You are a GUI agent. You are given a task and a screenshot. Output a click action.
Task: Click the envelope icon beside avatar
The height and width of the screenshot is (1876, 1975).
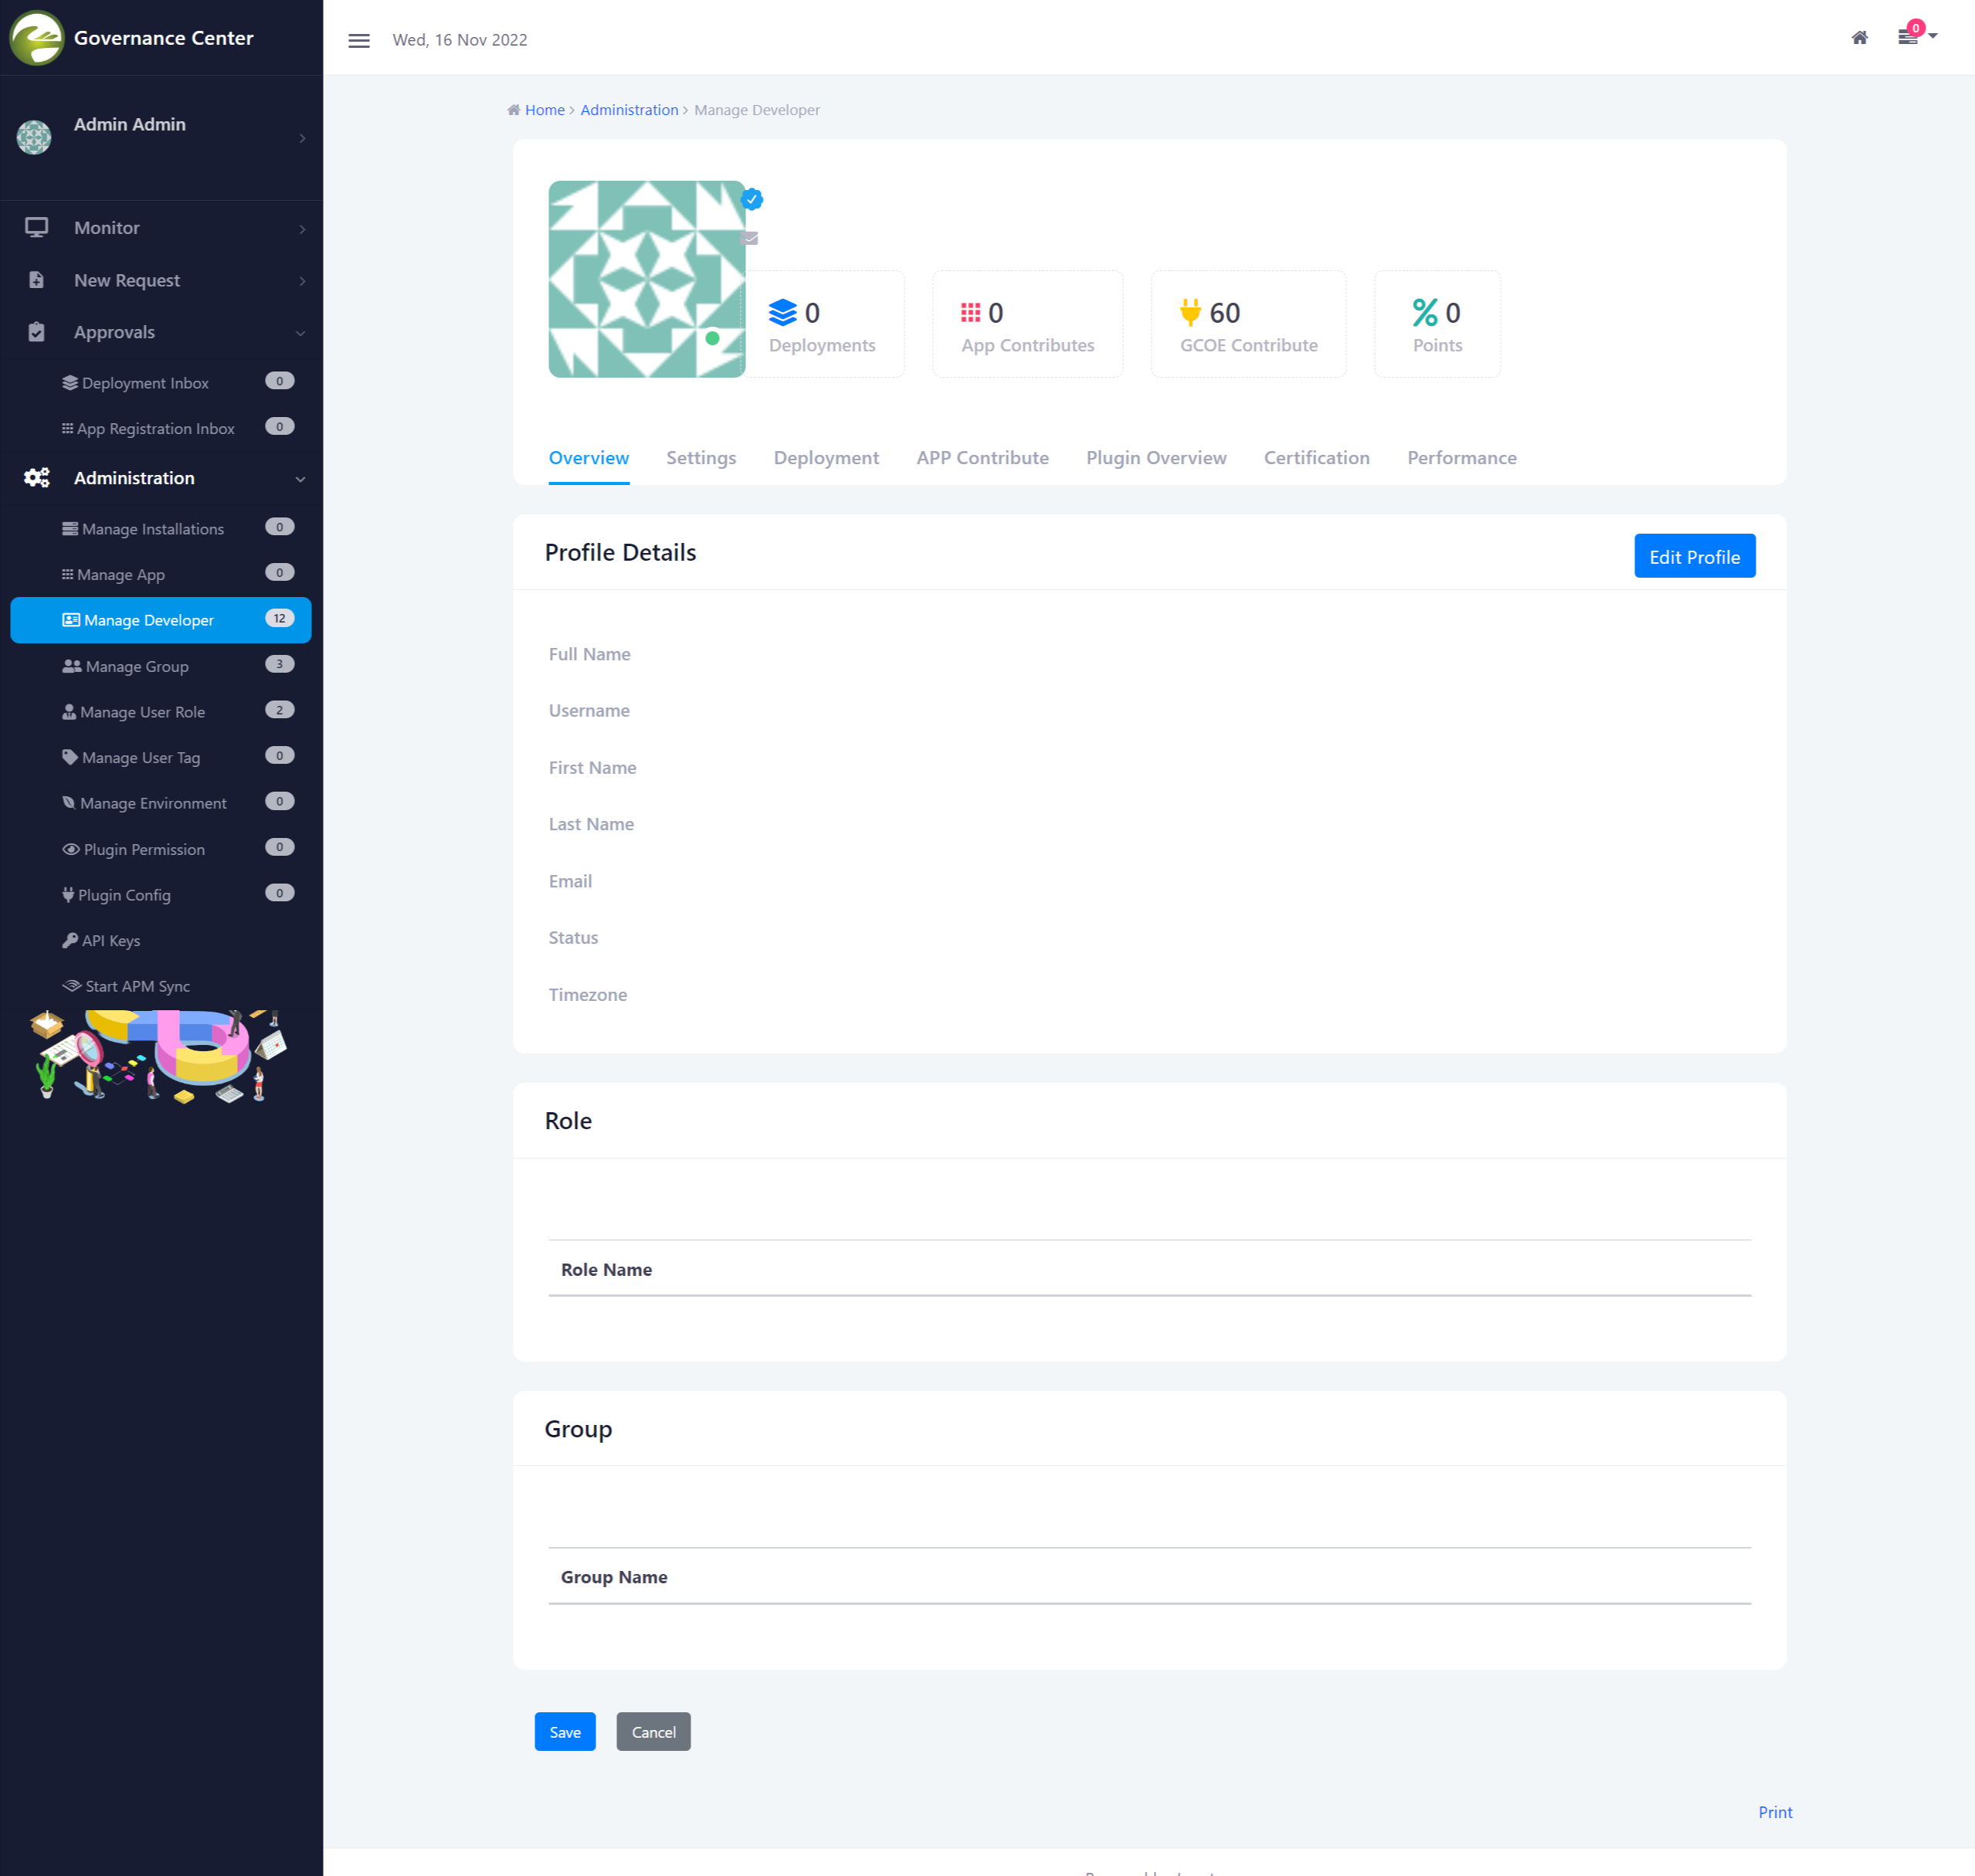point(750,238)
